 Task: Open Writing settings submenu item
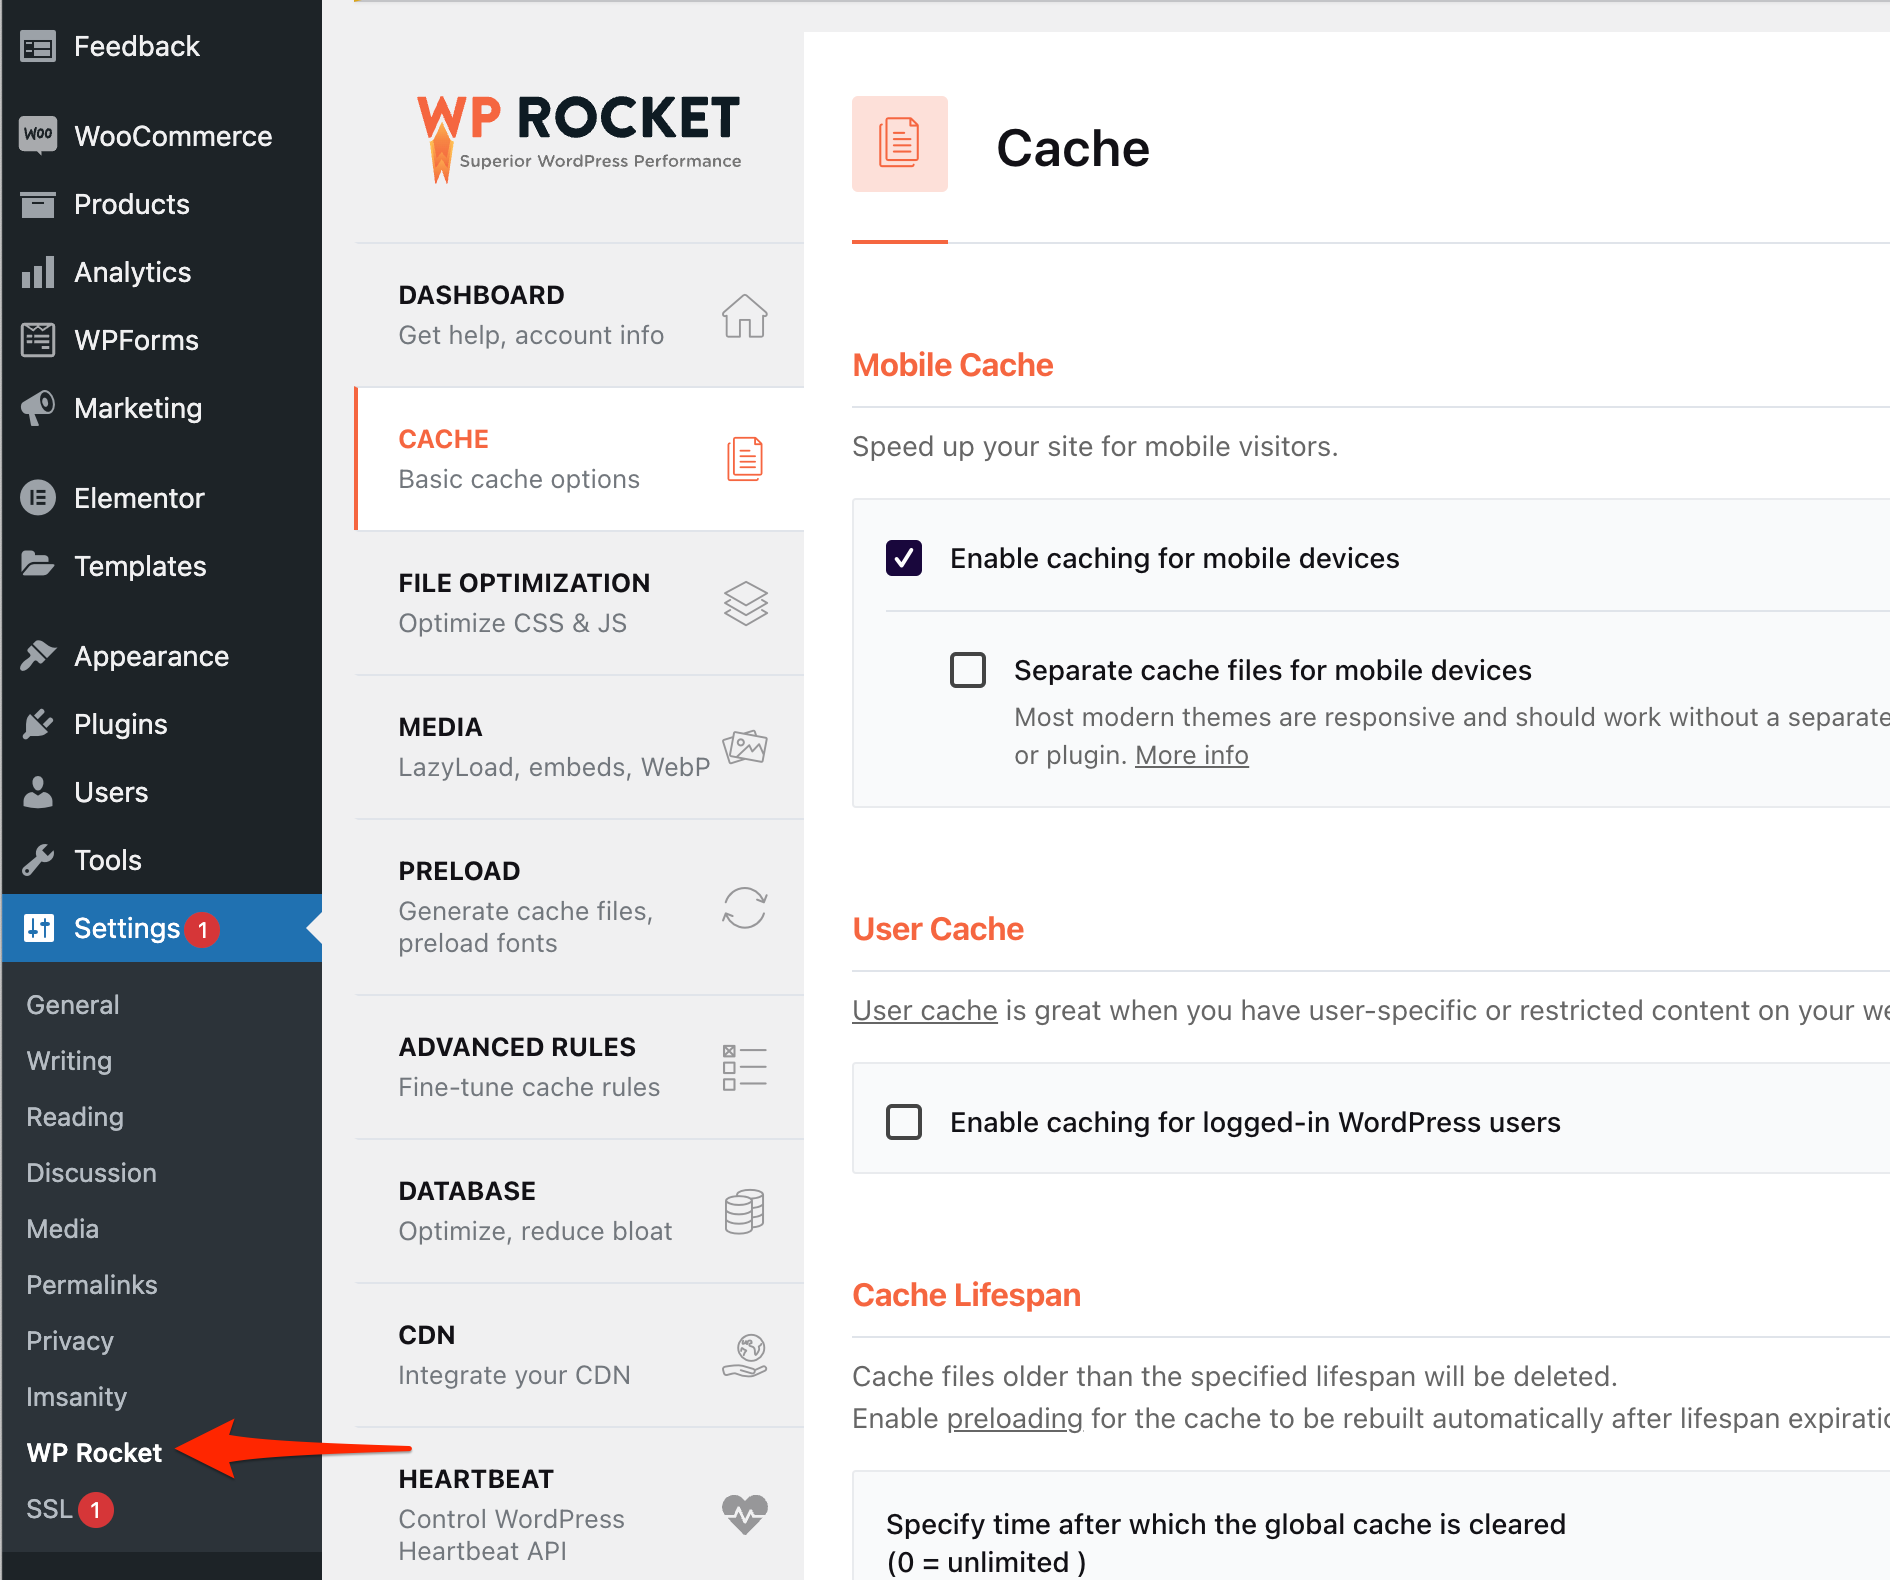click(x=69, y=1061)
